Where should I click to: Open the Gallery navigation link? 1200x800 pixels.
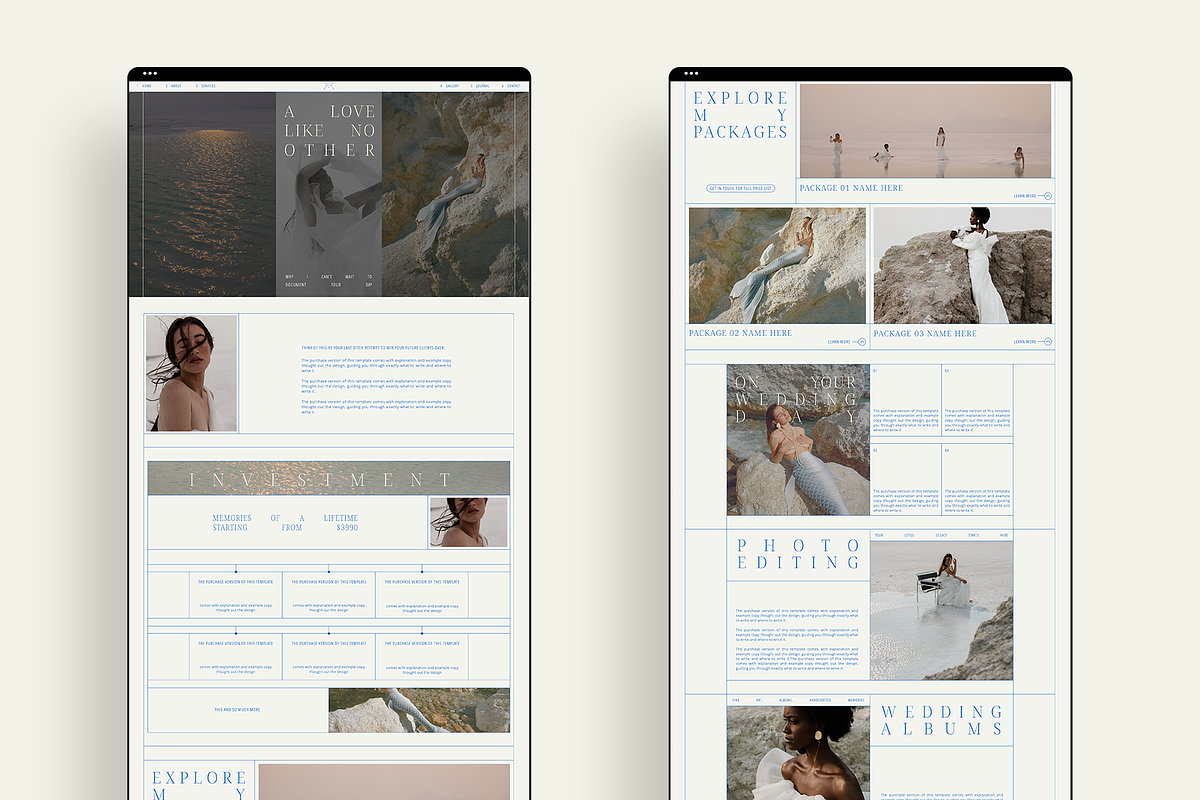pyautogui.click(x=452, y=86)
